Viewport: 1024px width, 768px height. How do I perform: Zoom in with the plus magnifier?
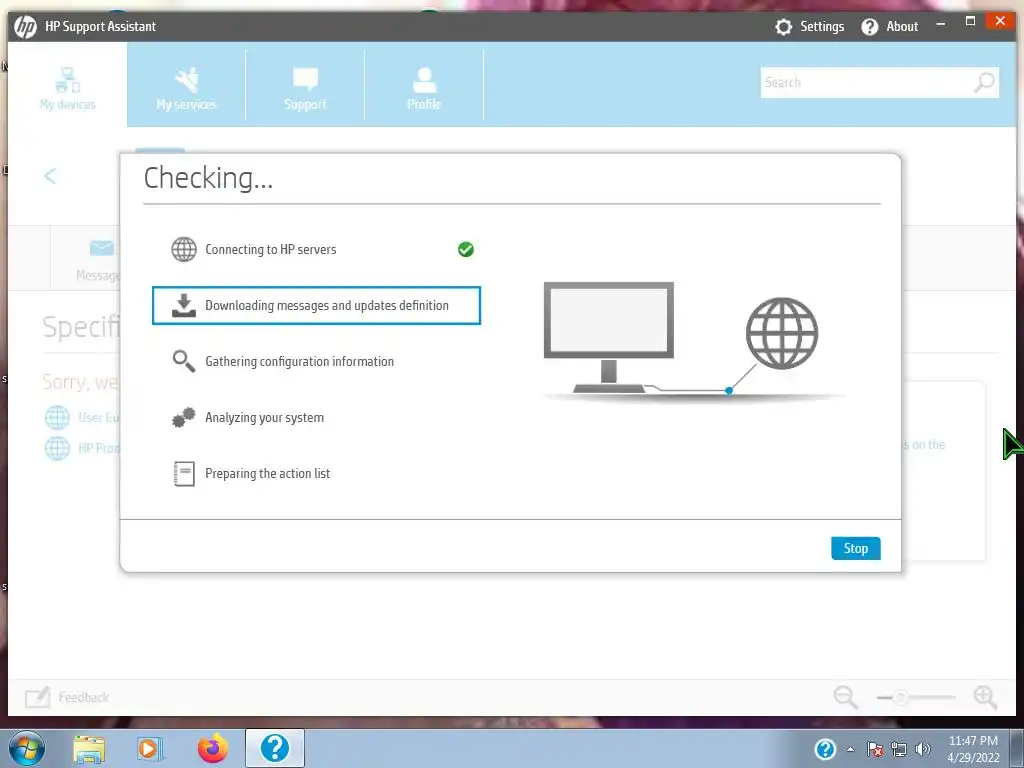coord(985,697)
